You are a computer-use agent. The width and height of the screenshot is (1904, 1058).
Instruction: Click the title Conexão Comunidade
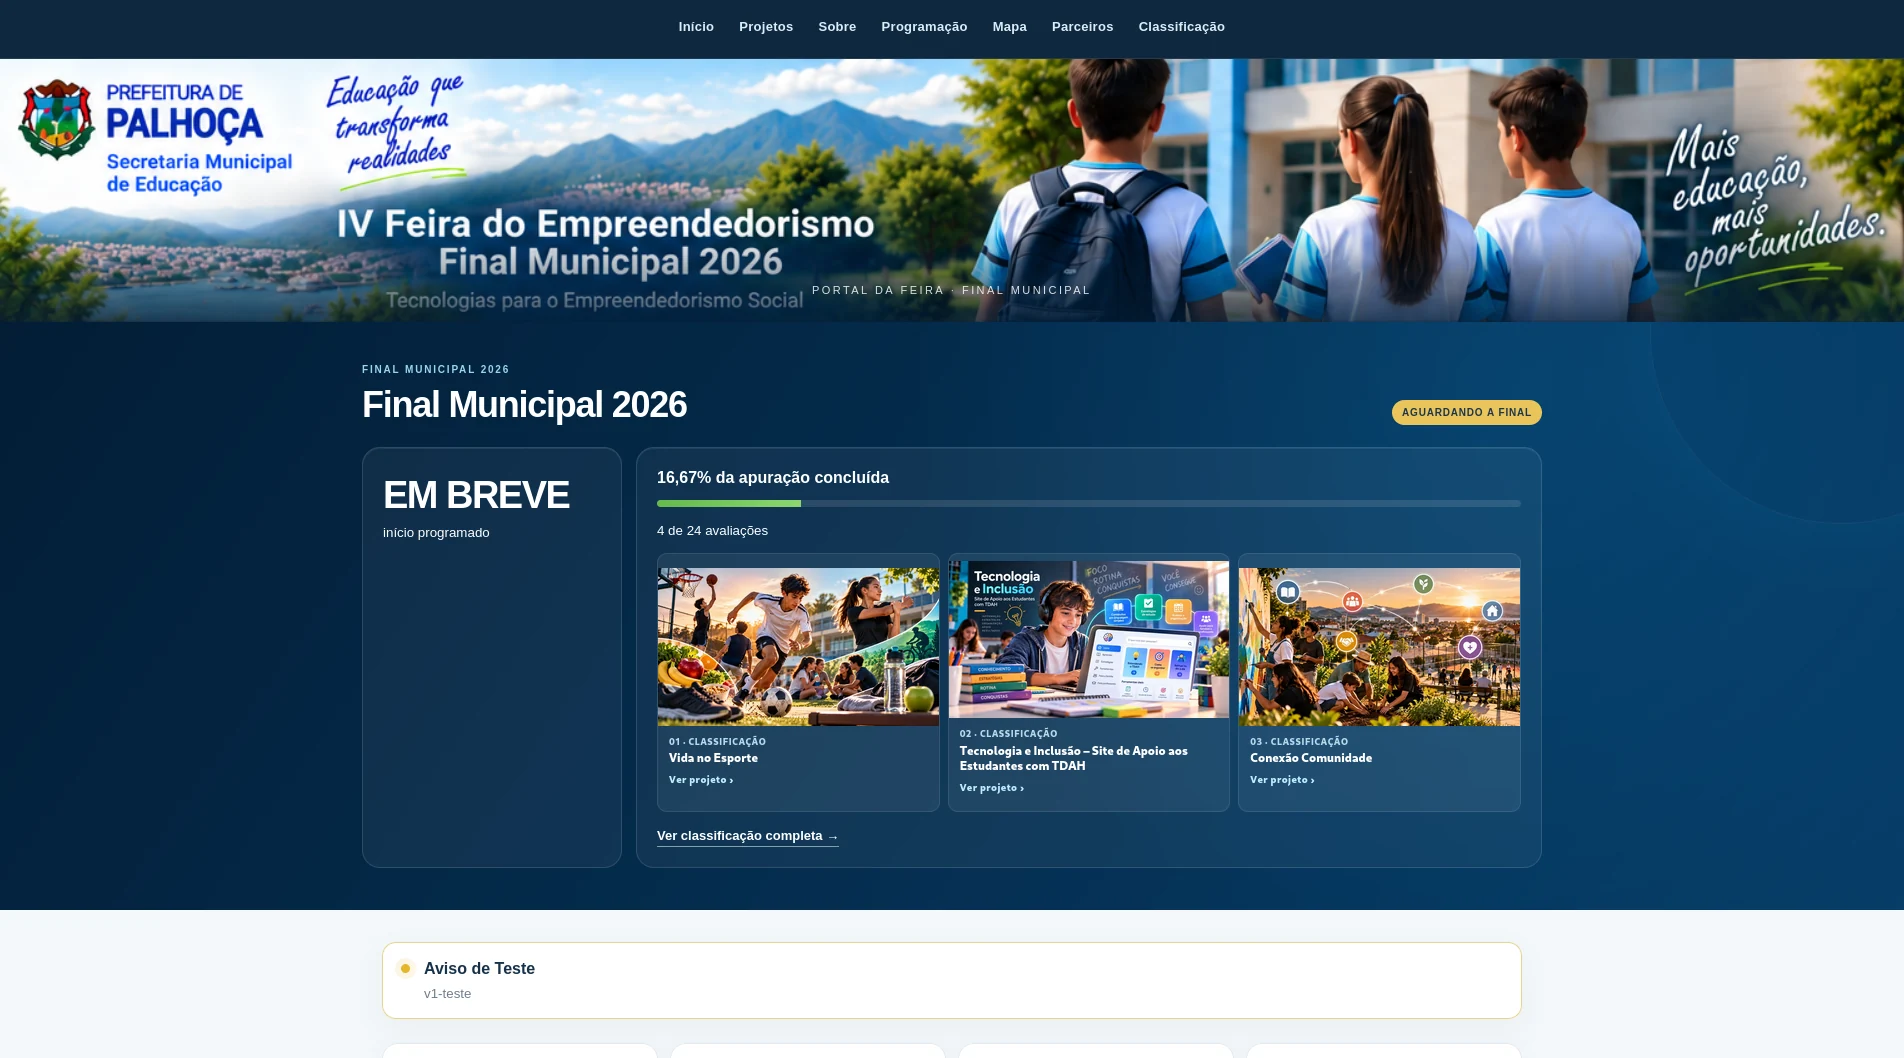[1311, 758]
